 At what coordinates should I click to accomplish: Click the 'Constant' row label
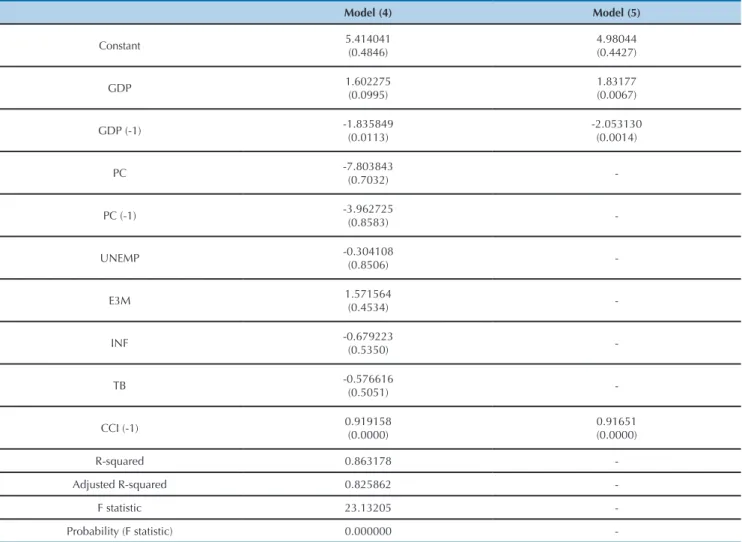coord(119,46)
